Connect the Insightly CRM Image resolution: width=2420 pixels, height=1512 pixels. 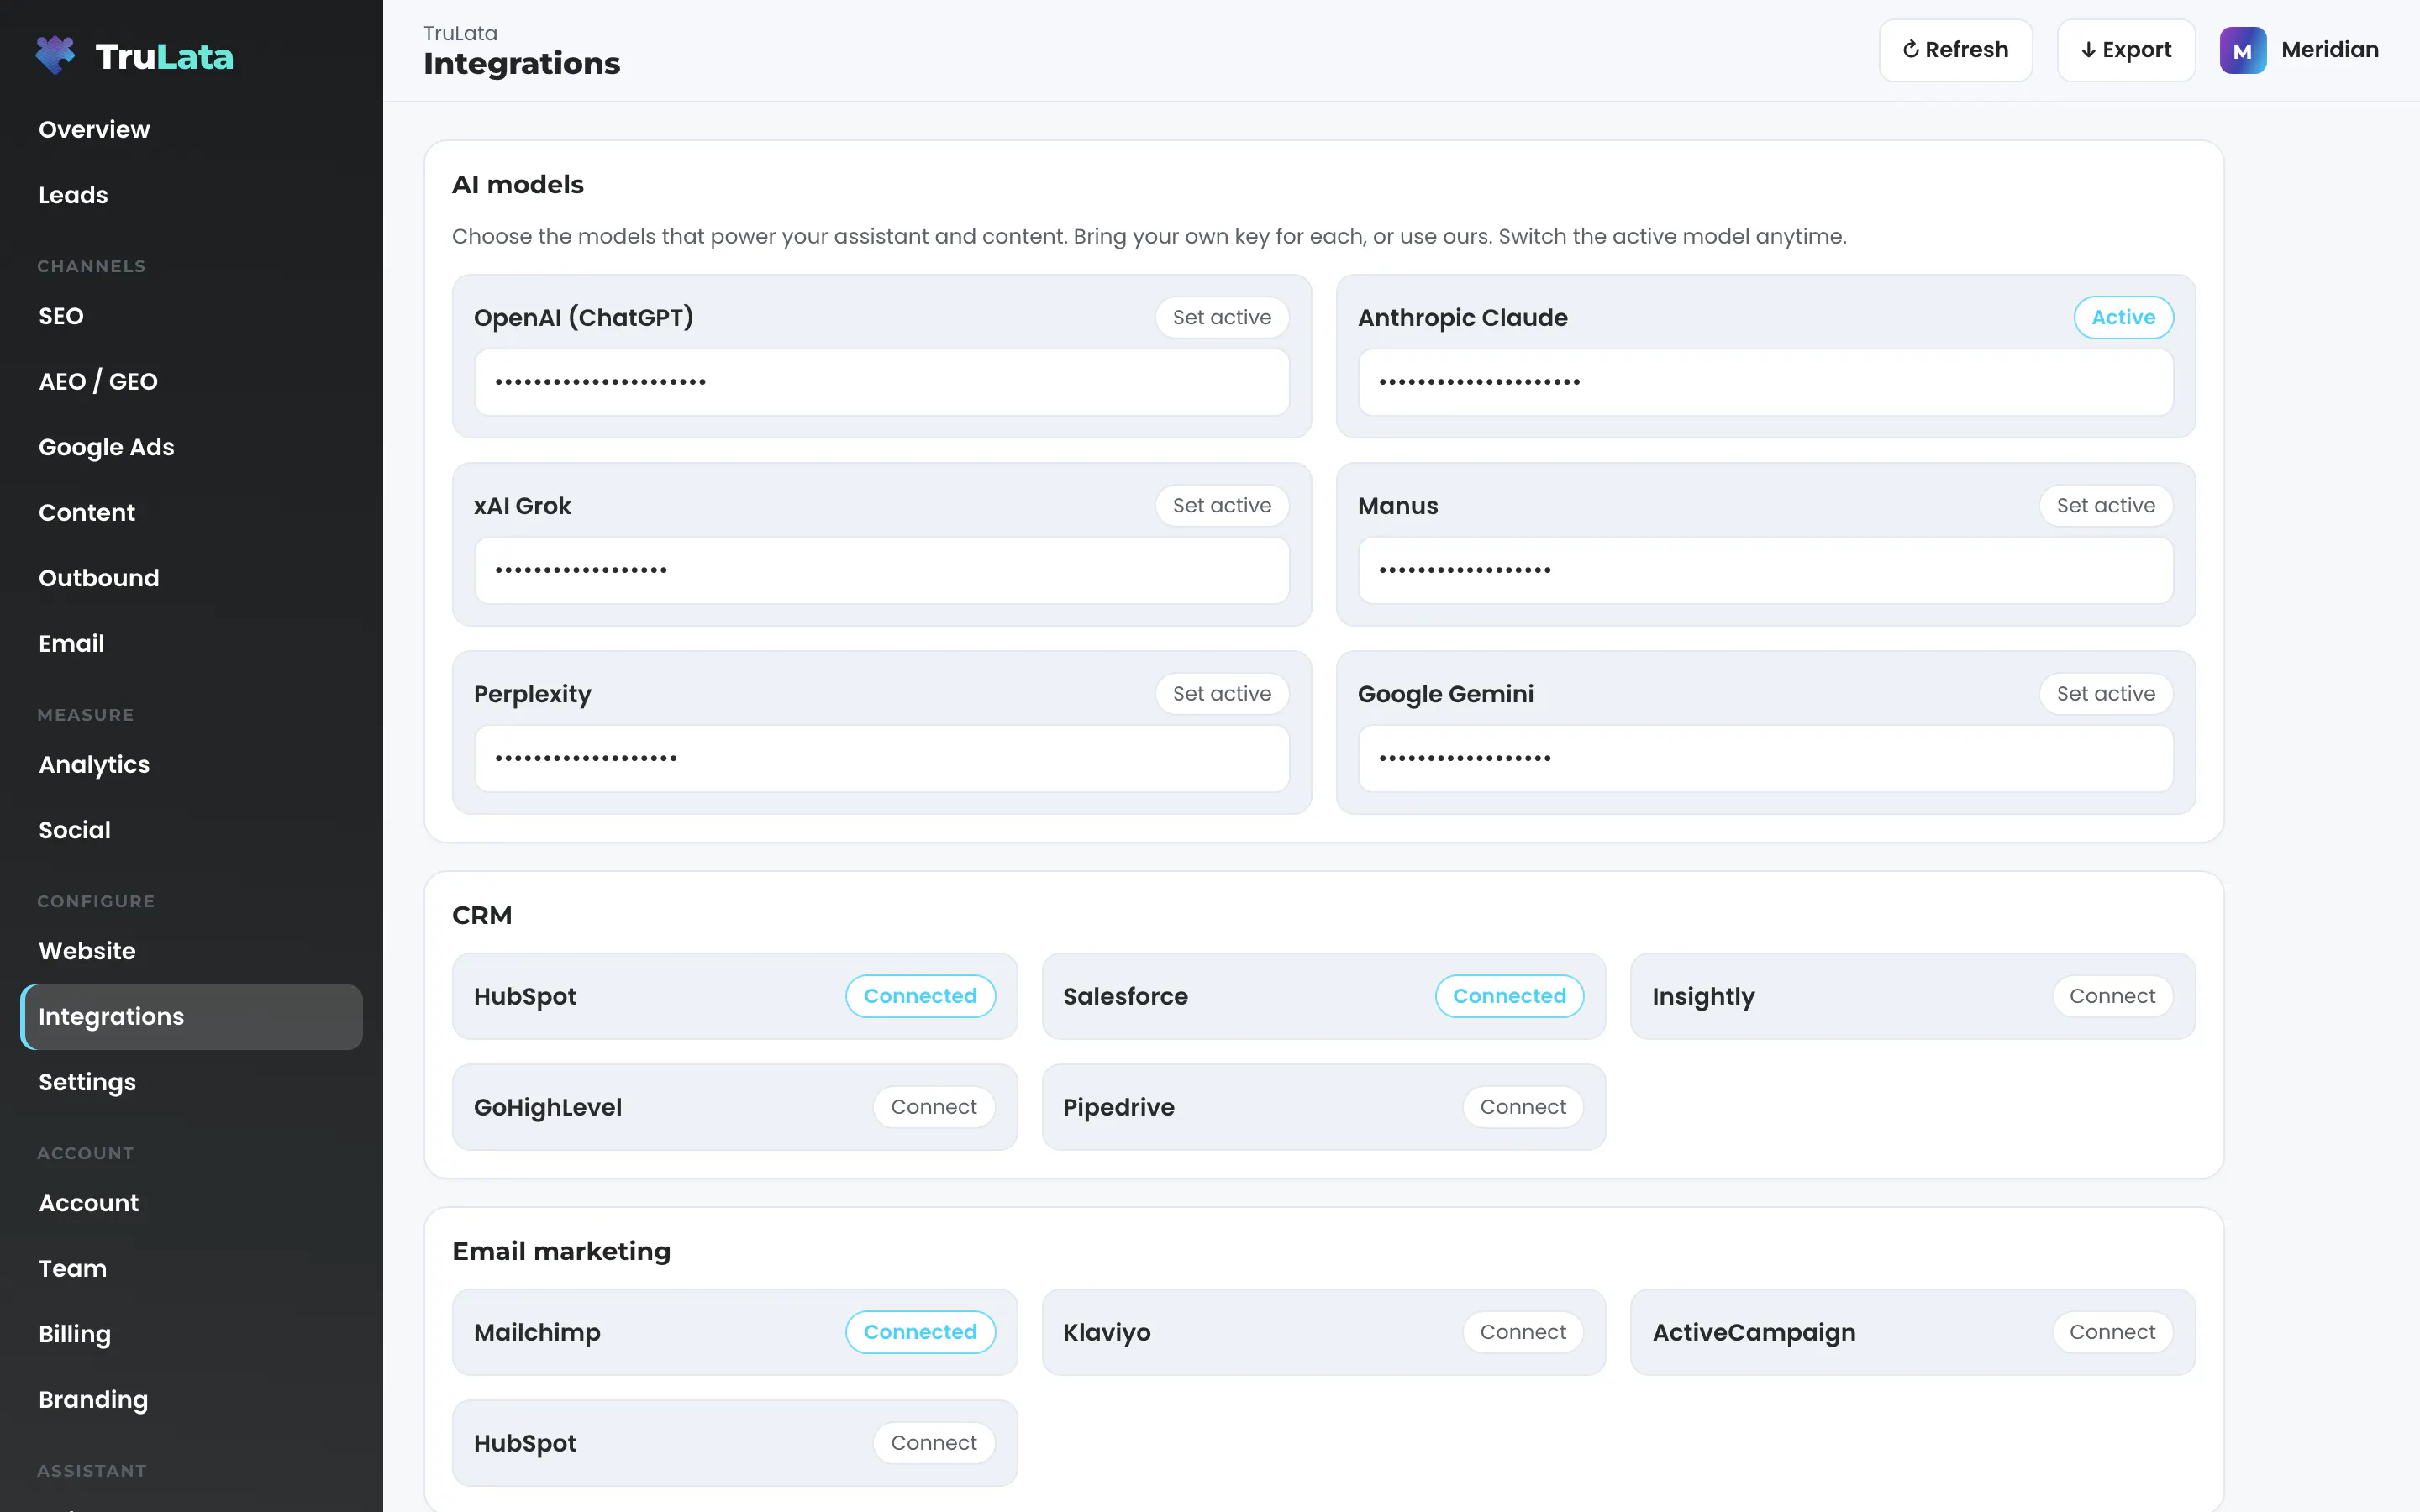2112,996
